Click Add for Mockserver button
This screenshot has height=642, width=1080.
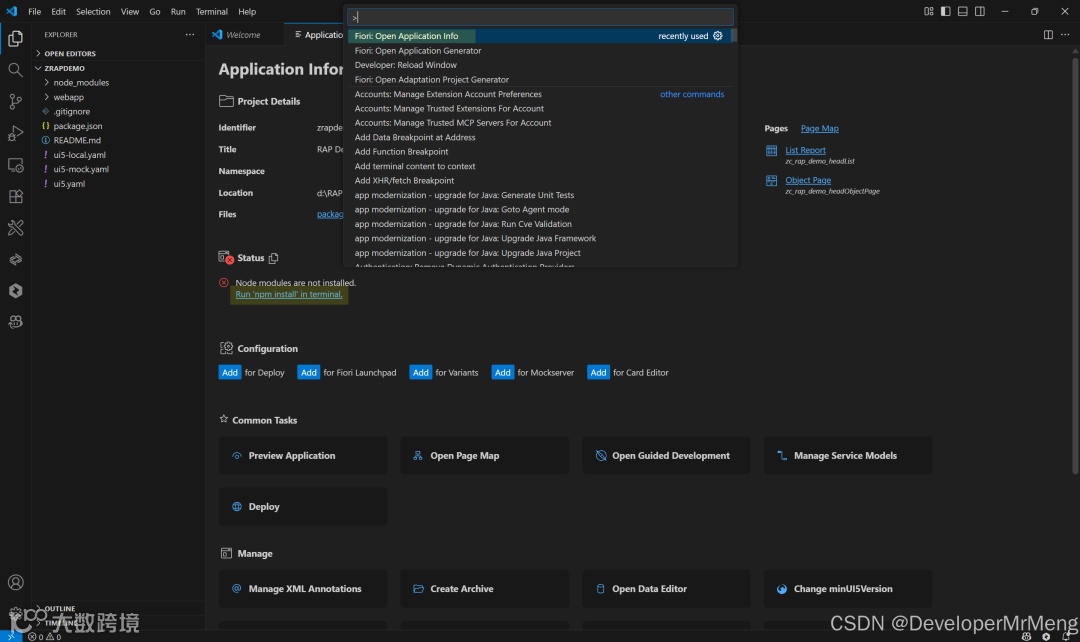[x=503, y=372]
